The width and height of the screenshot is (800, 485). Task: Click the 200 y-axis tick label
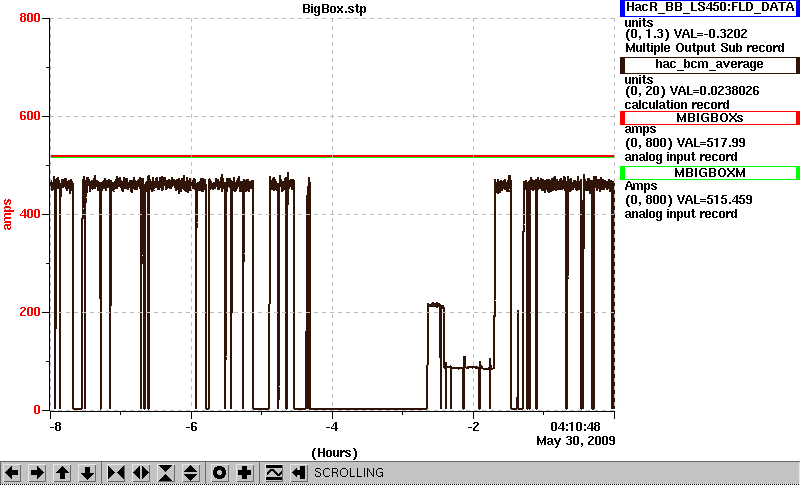tap(30, 312)
